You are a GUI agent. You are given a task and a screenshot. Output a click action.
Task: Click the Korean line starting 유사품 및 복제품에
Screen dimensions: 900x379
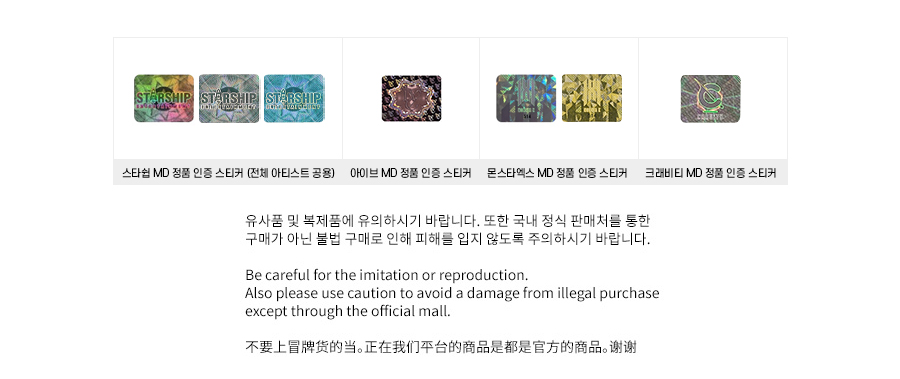click(447, 221)
